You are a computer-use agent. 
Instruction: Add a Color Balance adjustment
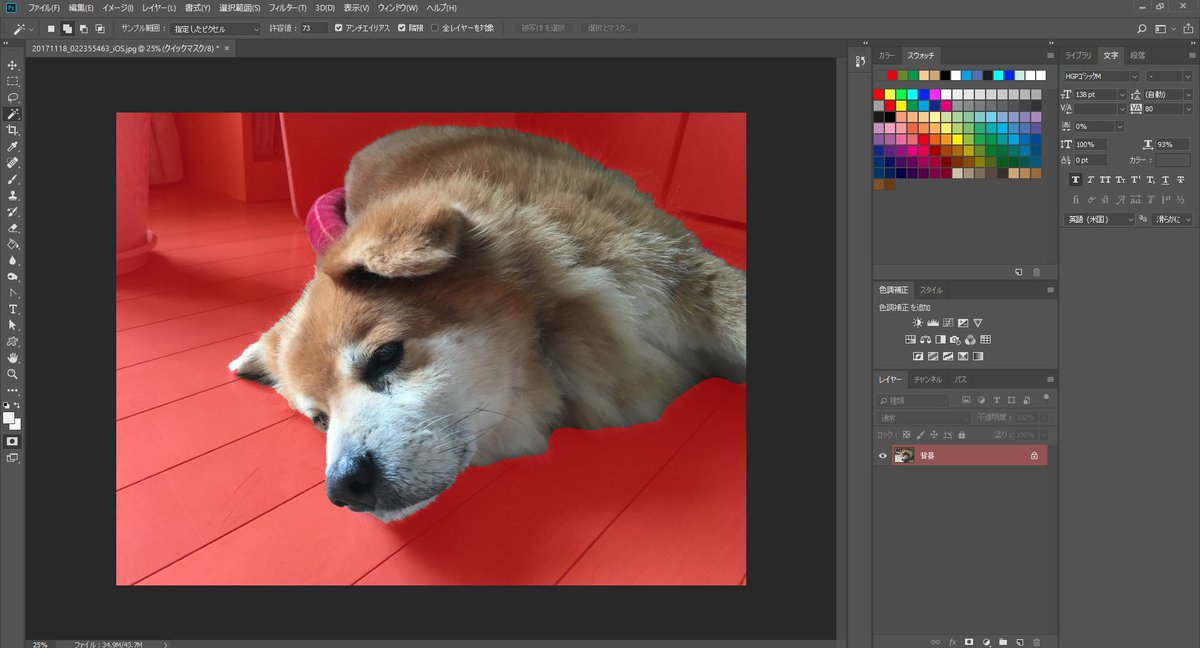point(925,339)
